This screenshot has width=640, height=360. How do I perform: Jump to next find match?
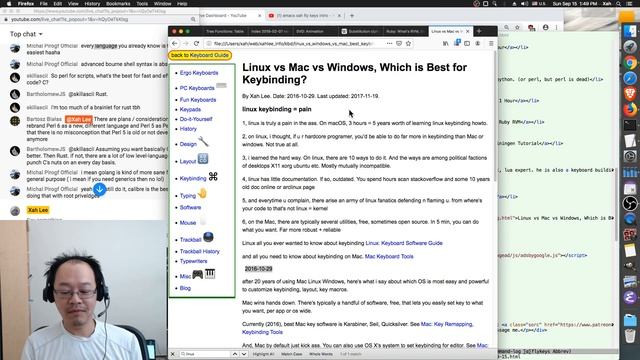(x=244, y=354)
